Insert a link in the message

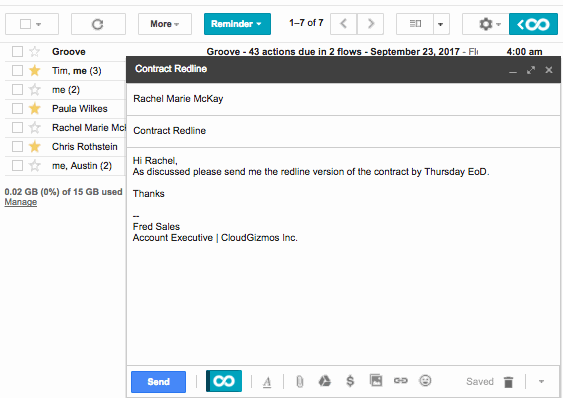[x=401, y=380]
